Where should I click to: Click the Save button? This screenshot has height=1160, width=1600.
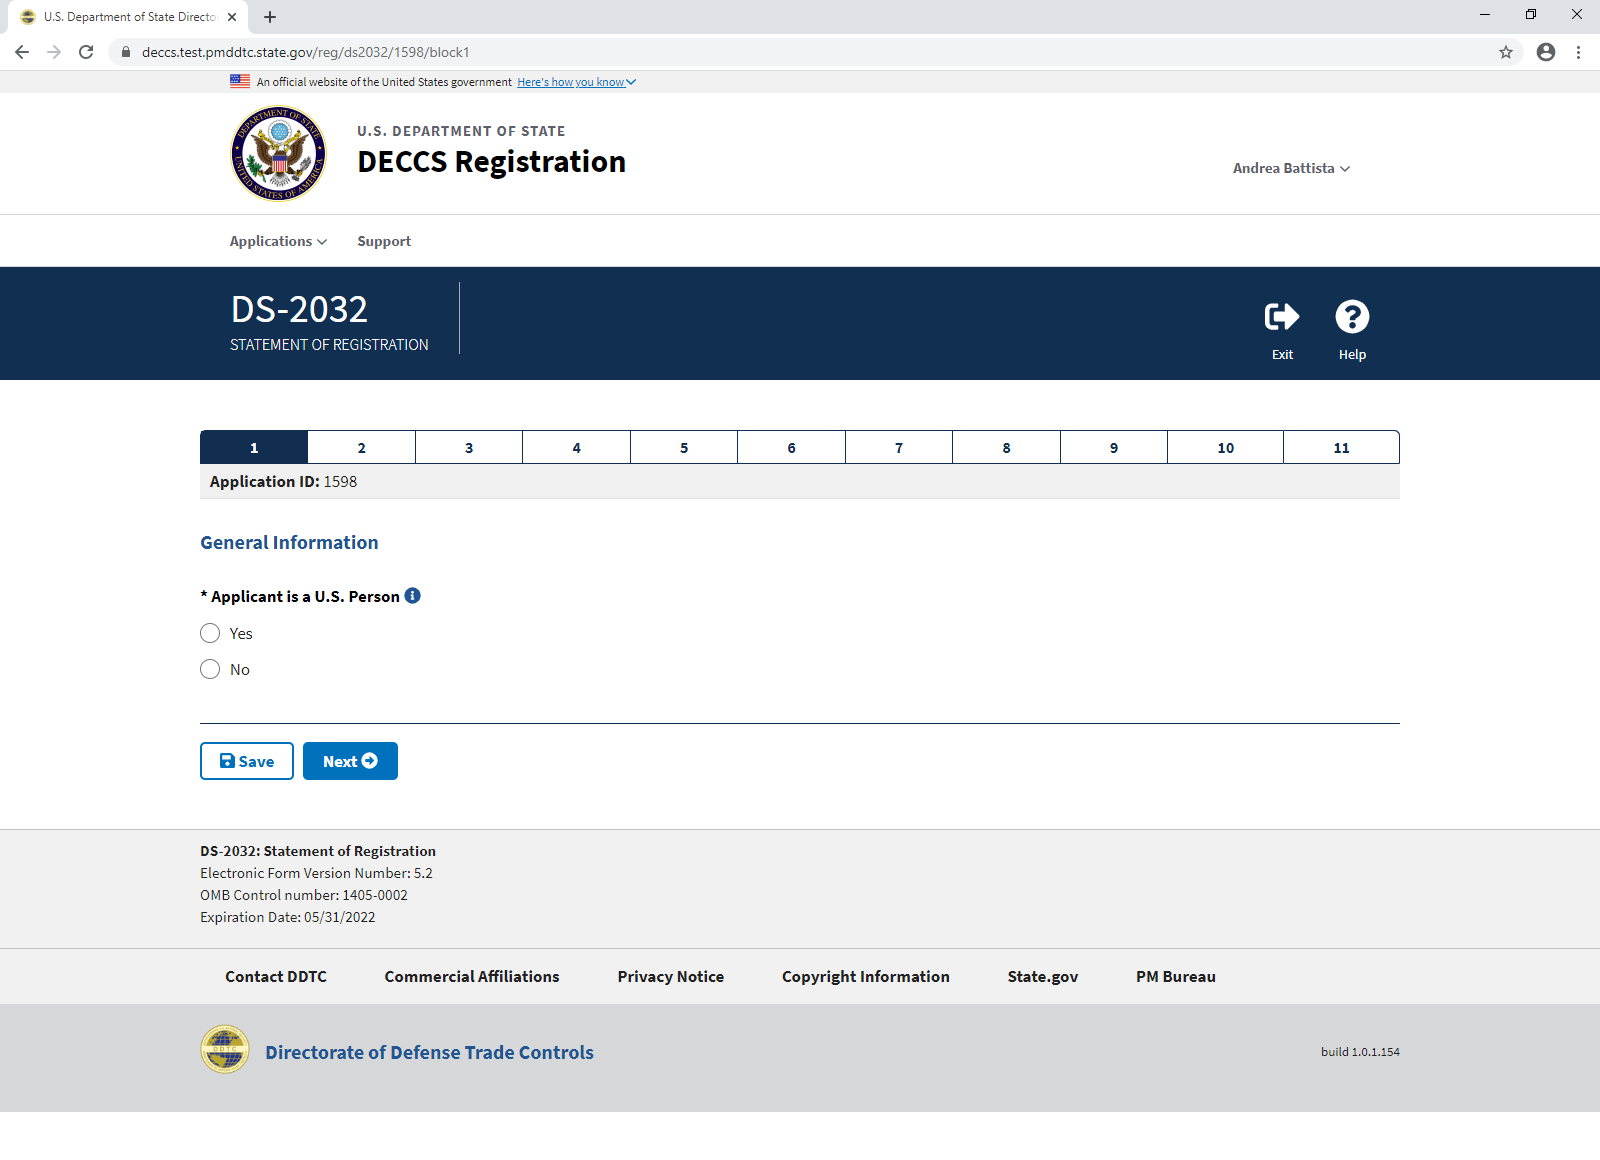[247, 761]
